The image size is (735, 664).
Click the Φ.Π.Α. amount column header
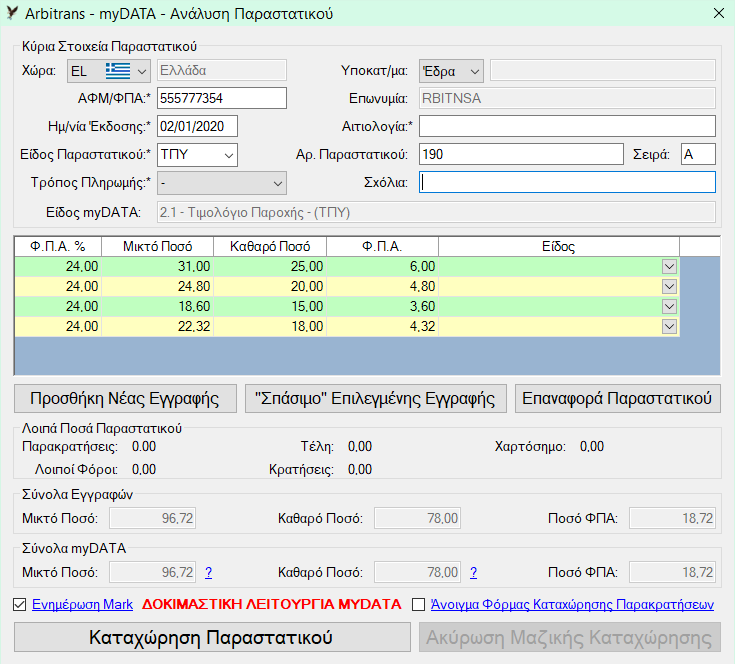382,246
